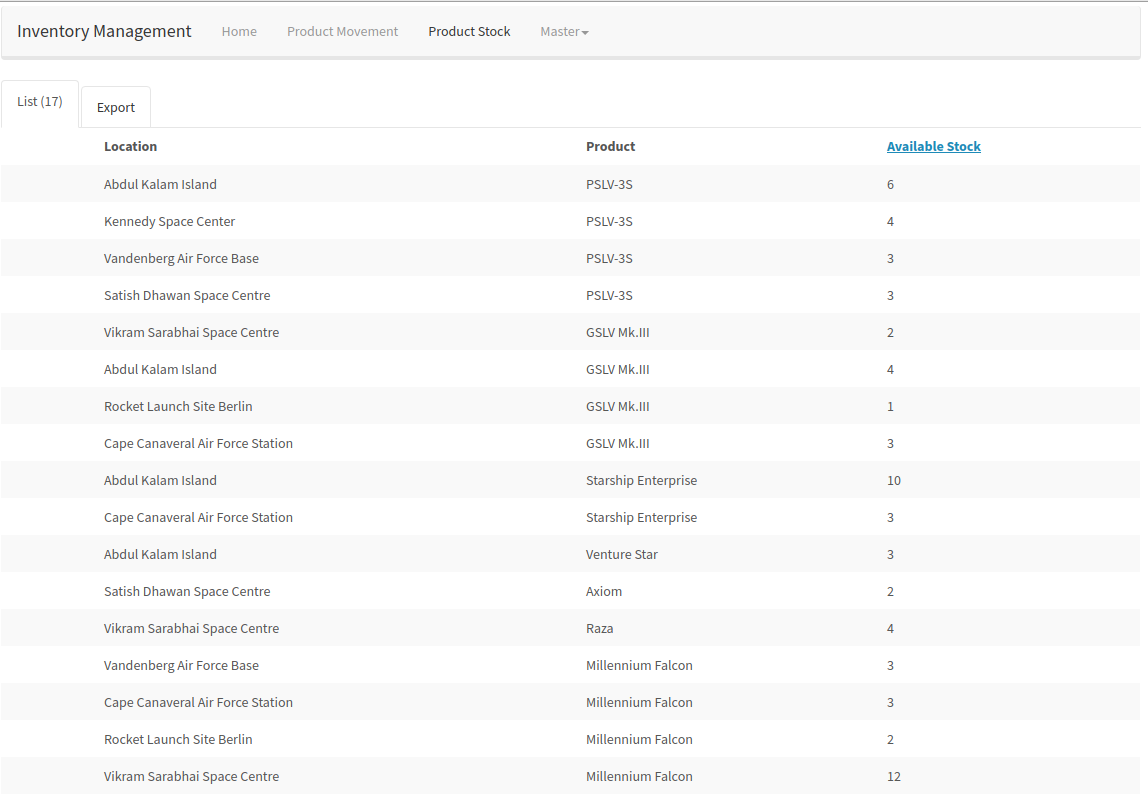Viewport: 1148px width, 807px height.
Task: Click PSLV-3S product for Kennedy Space Center
Action: (609, 221)
